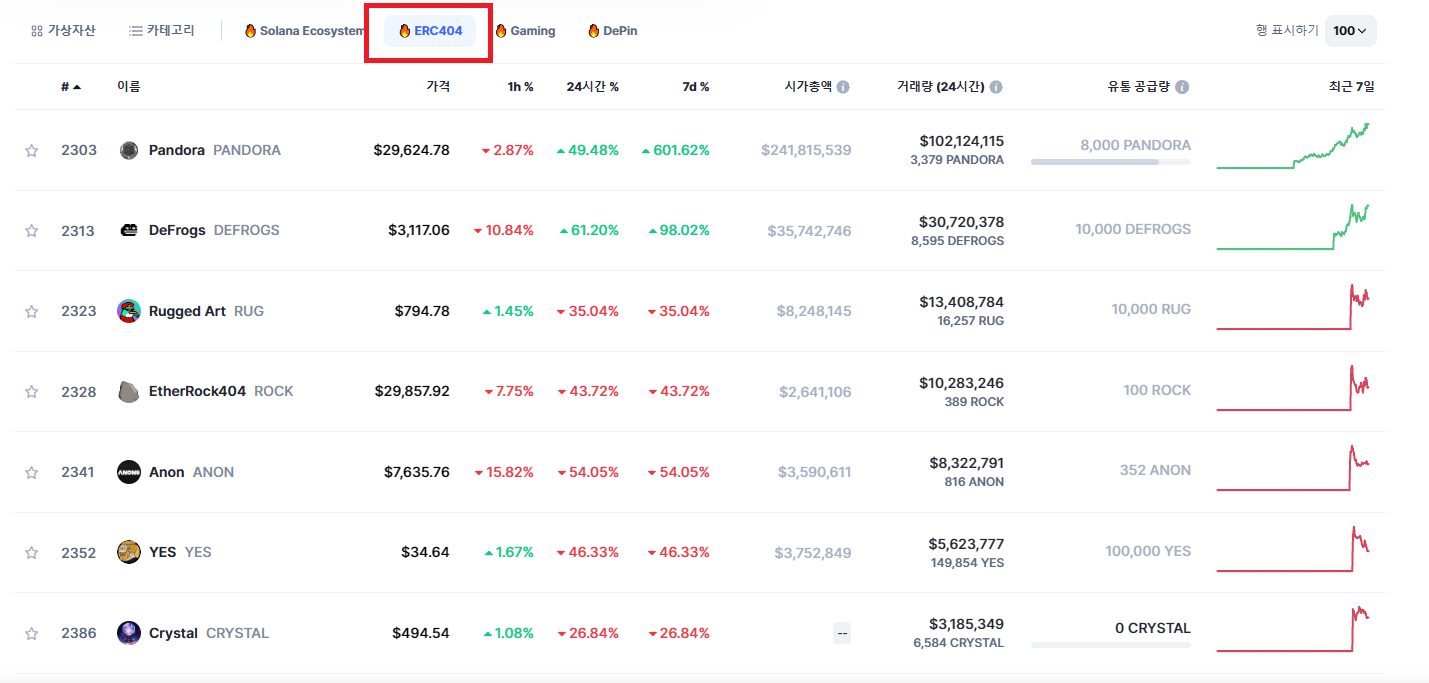The width and height of the screenshot is (1429, 683).
Task: Click DeFrogs 24h change 61.20%
Action: click(x=588, y=230)
